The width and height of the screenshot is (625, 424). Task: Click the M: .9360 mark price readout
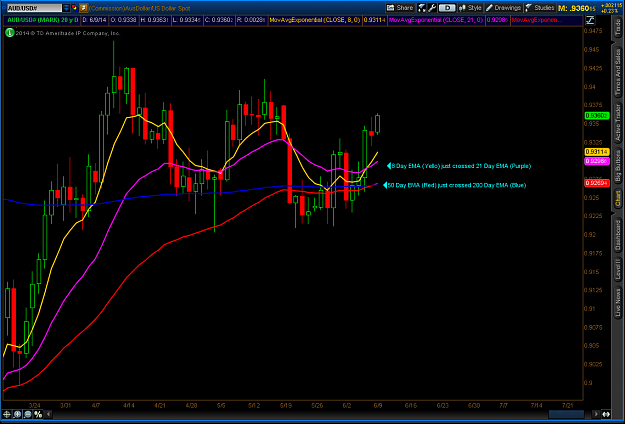[577, 8]
